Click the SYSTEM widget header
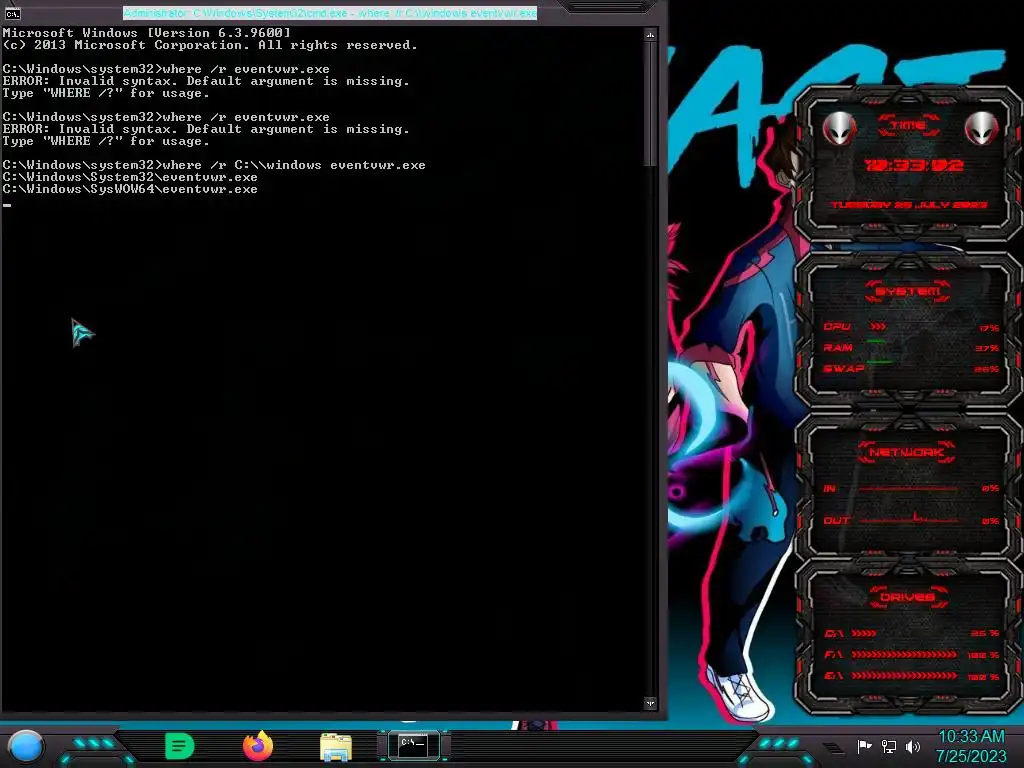Image resolution: width=1024 pixels, height=768 pixels. (x=908, y=291)
